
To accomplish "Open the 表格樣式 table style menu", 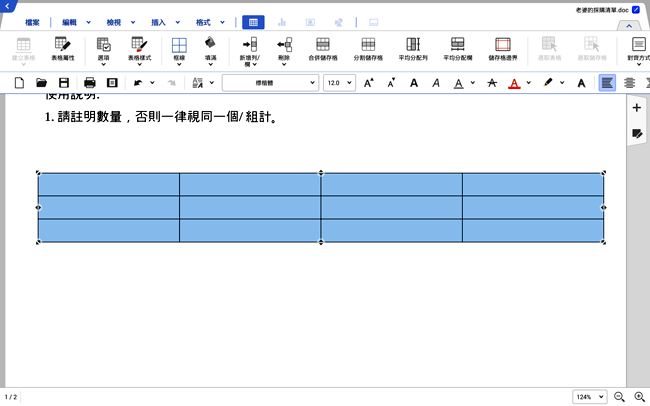I will (x=139, y=50).
